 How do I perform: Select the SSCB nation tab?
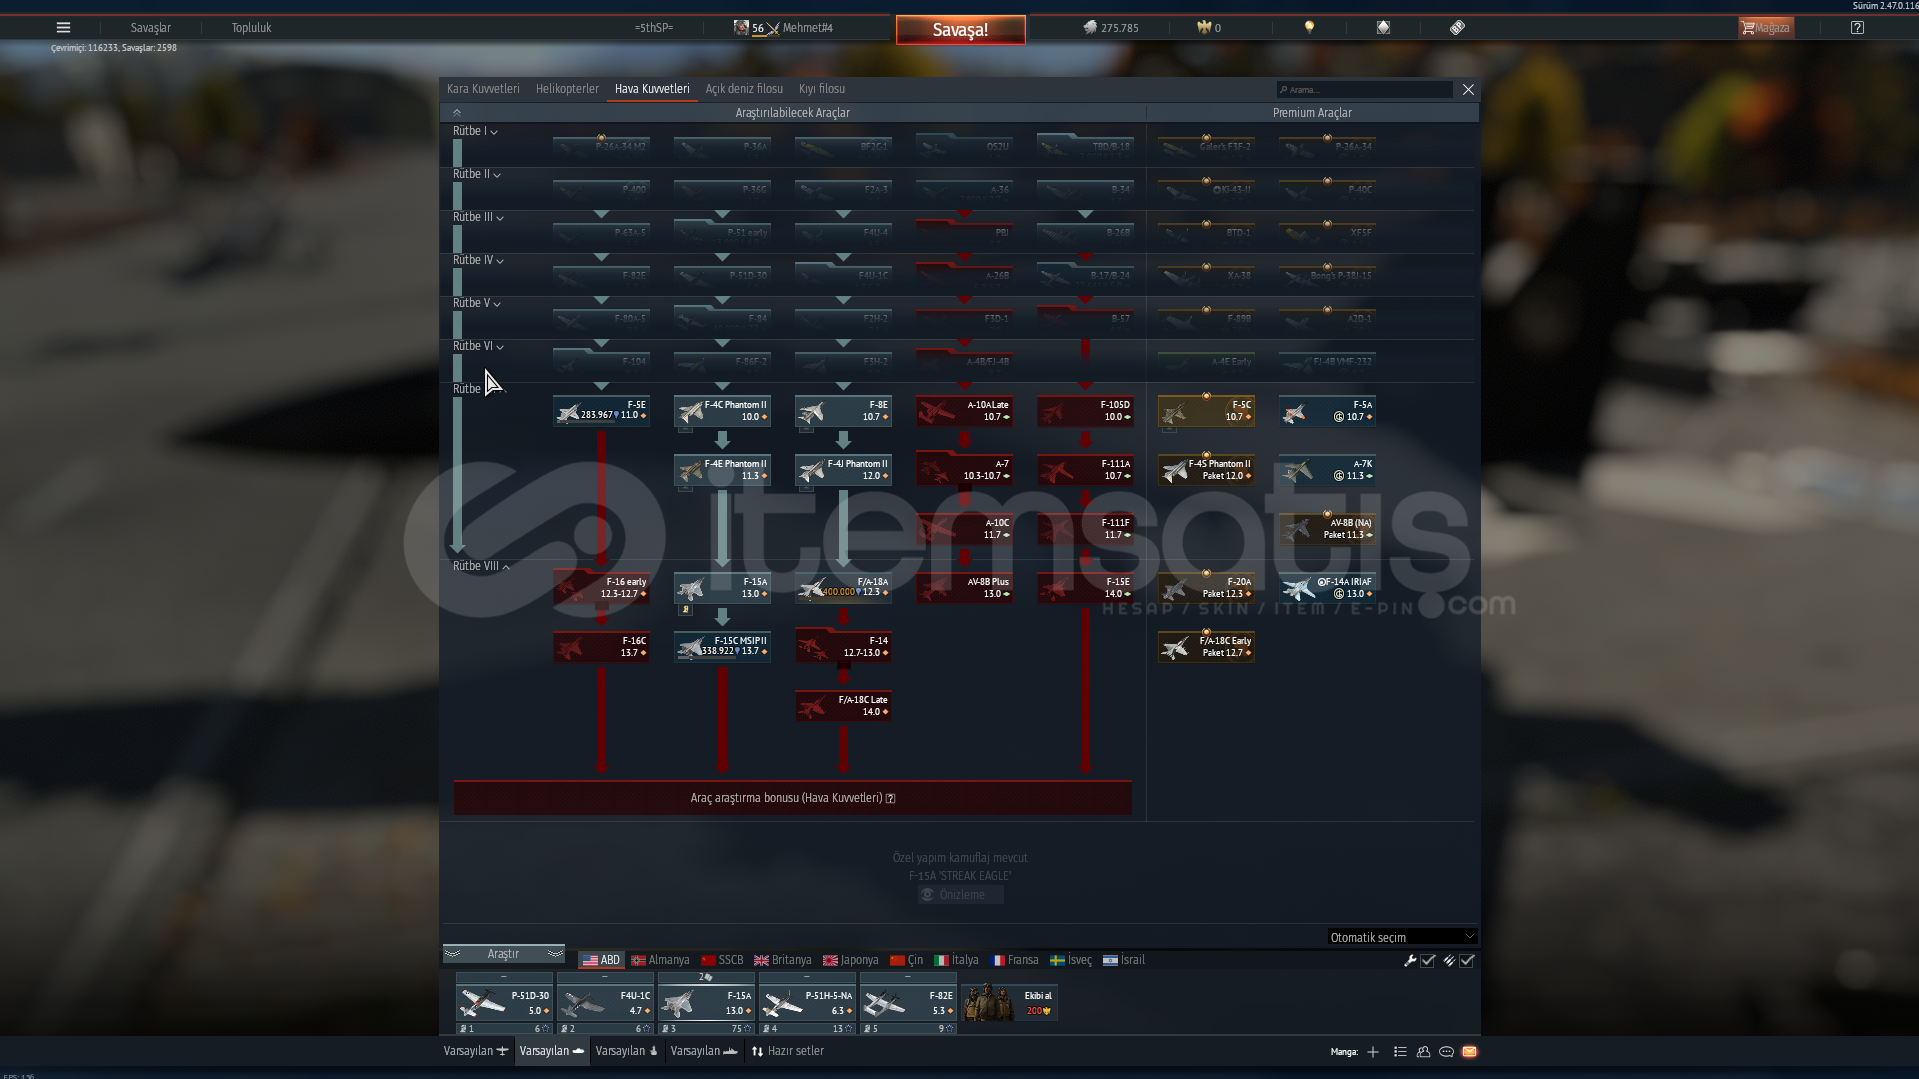tap(722, 960)
